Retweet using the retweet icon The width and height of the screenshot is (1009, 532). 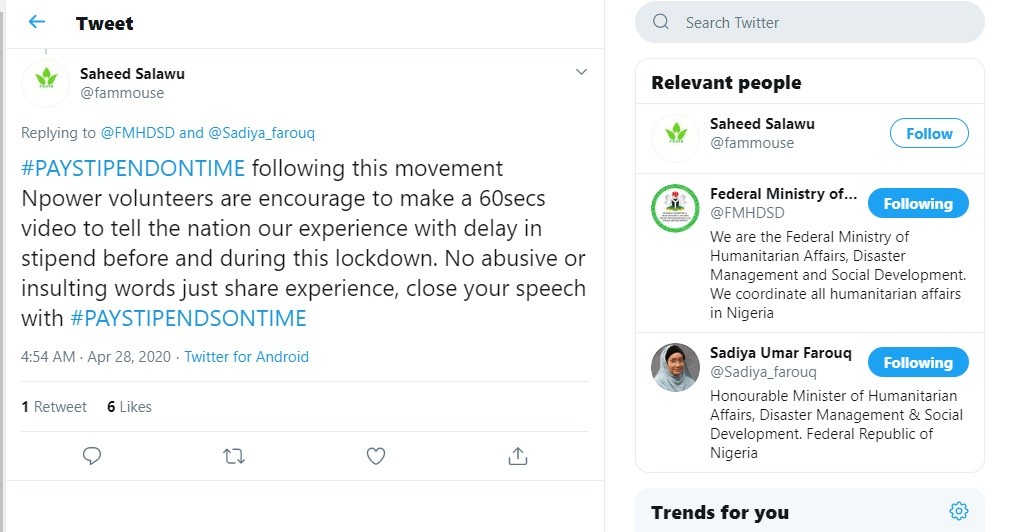(x=233, y=456)
